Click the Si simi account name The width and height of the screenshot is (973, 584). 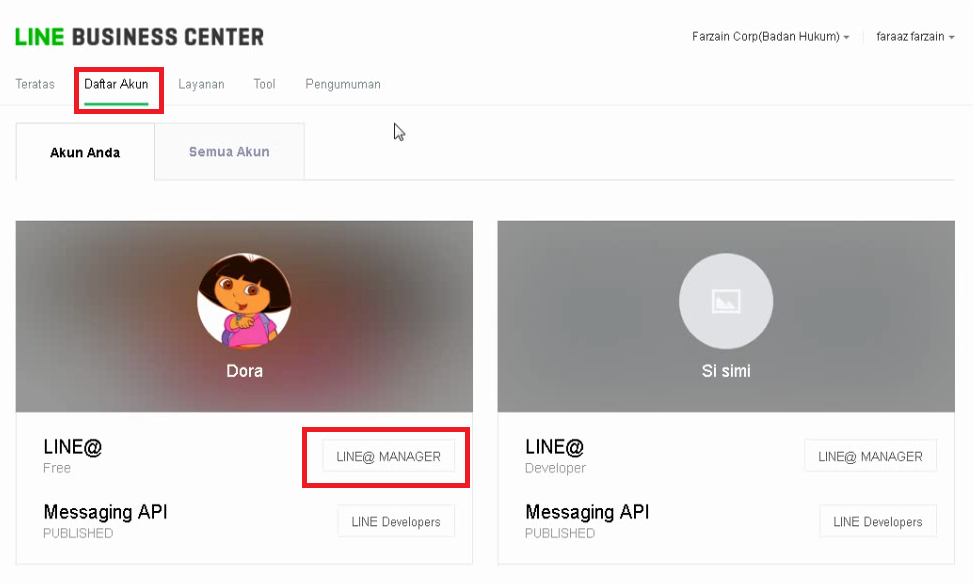(726, 371)
